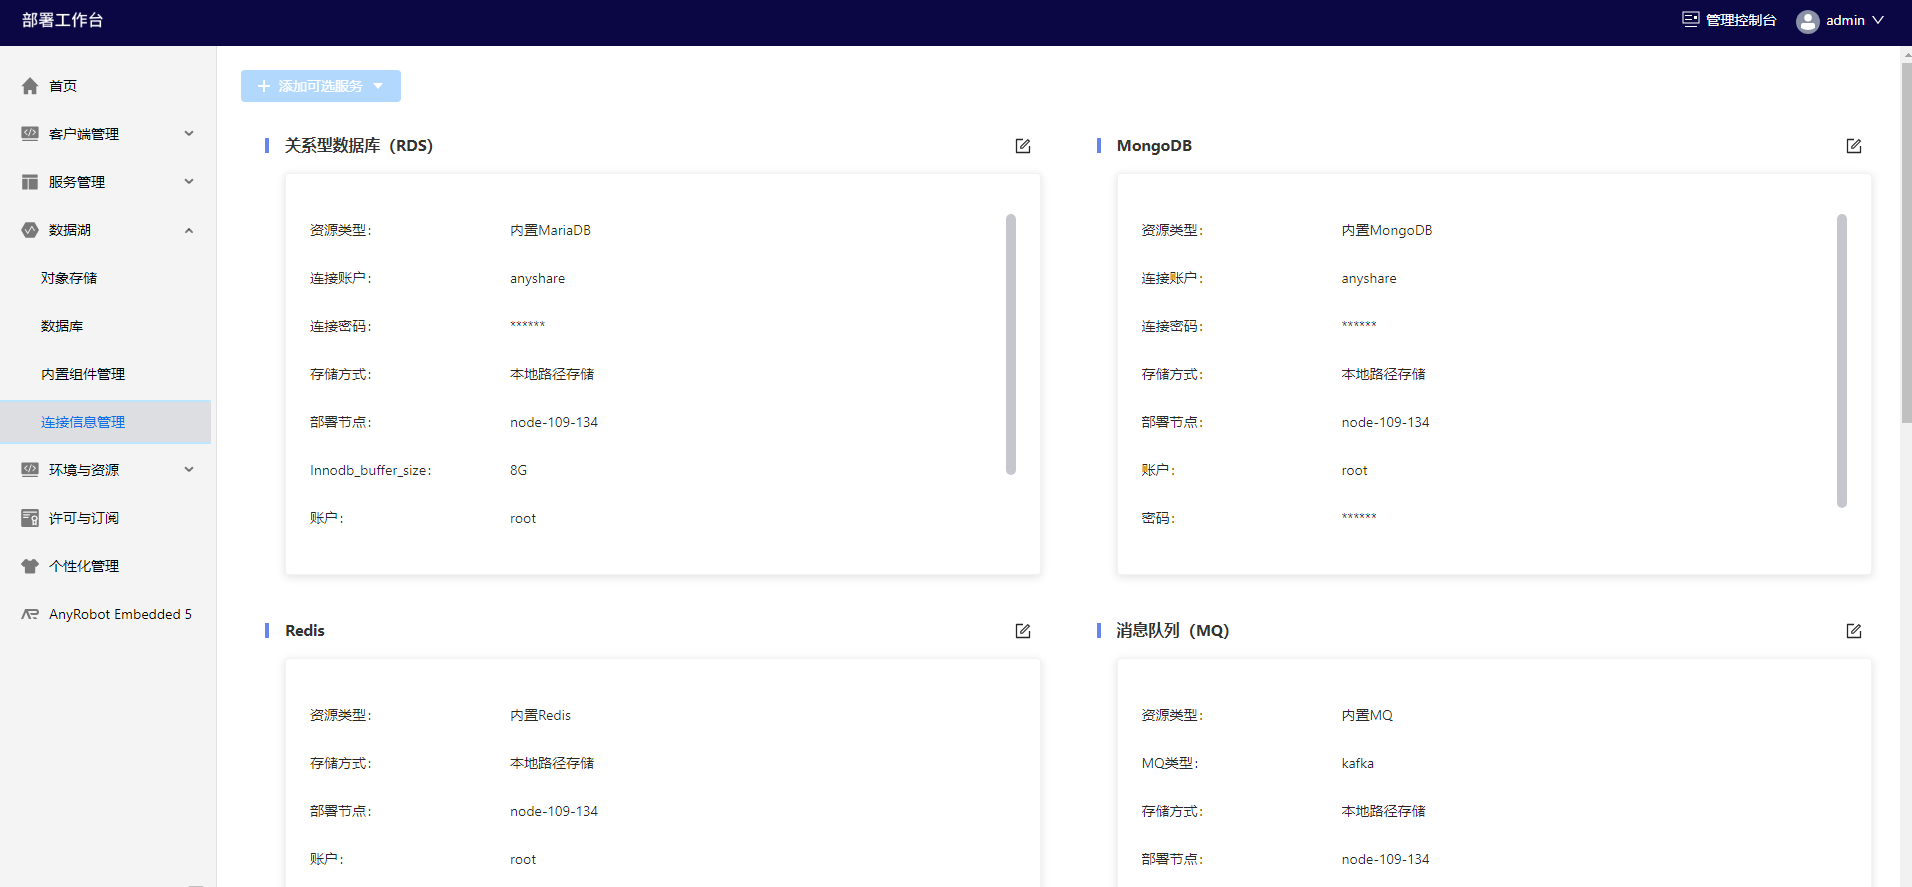Click the 内置MongoDB resource type value
Screen dimensions: 1912x887
tap(1386, 230)
